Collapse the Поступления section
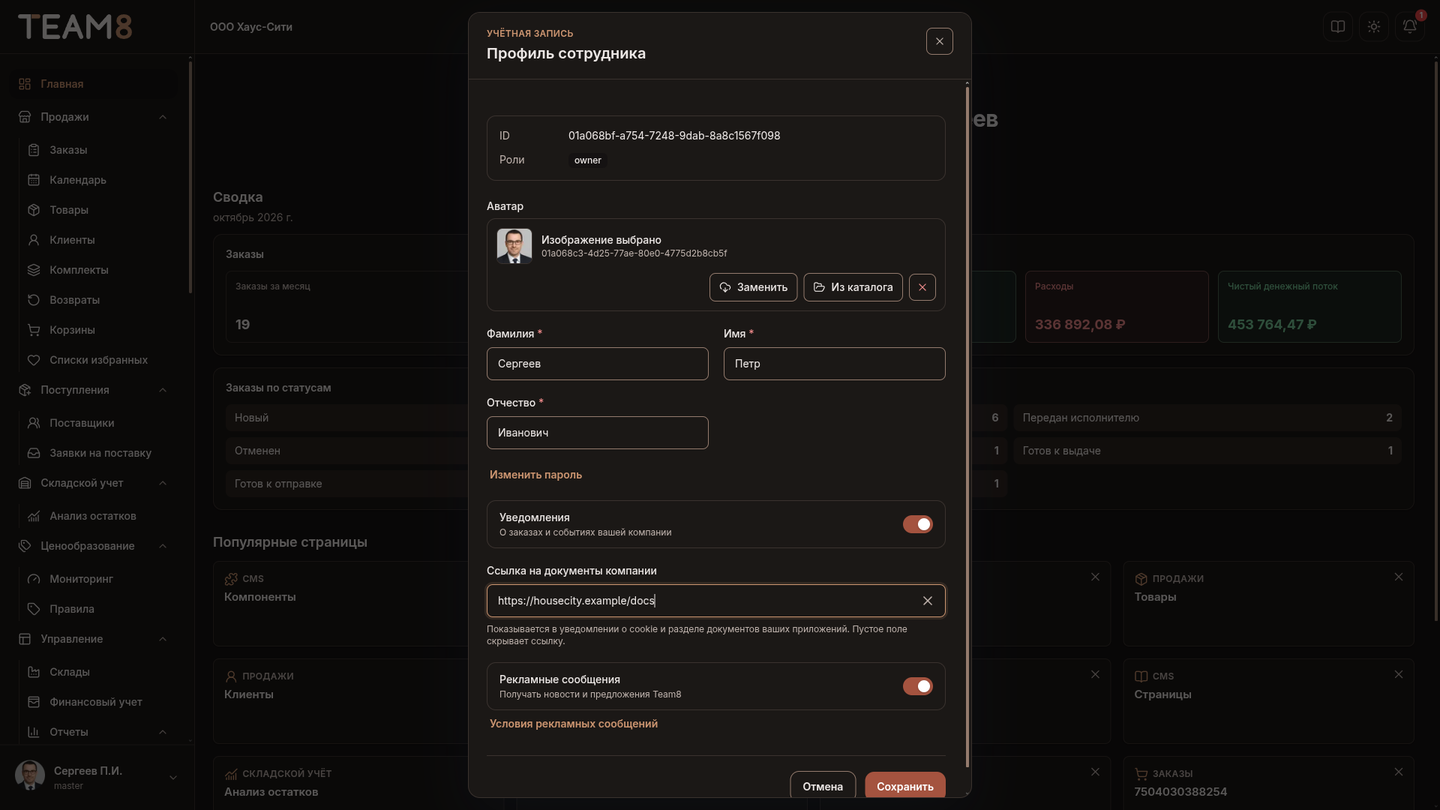This screenshot has height=810, width=1440. pyautogui.click(x=163, y=390)
